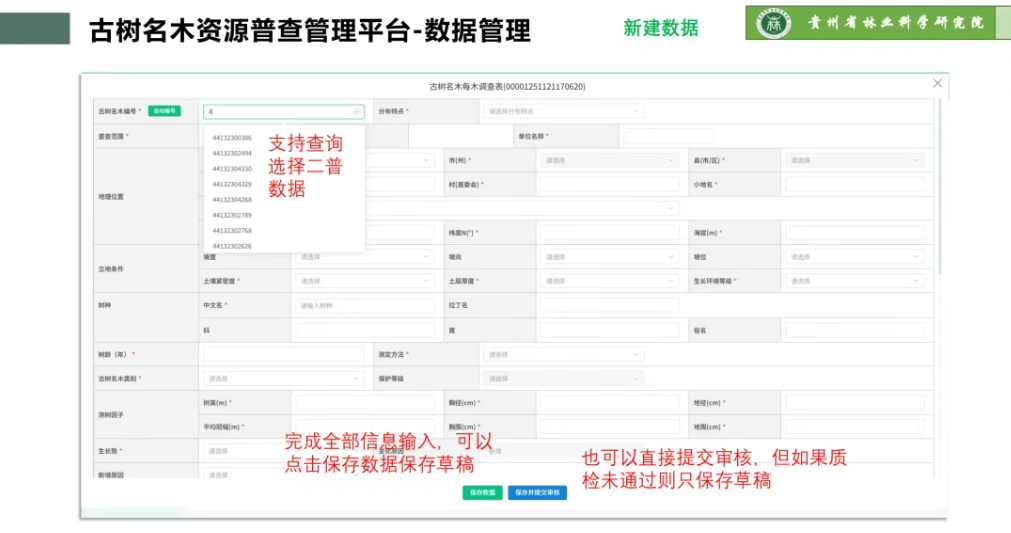The height and width of the screenshot is (533, 1011).
Task: Focus the 单位名称 input field
Action: click(x=667, y=136)
